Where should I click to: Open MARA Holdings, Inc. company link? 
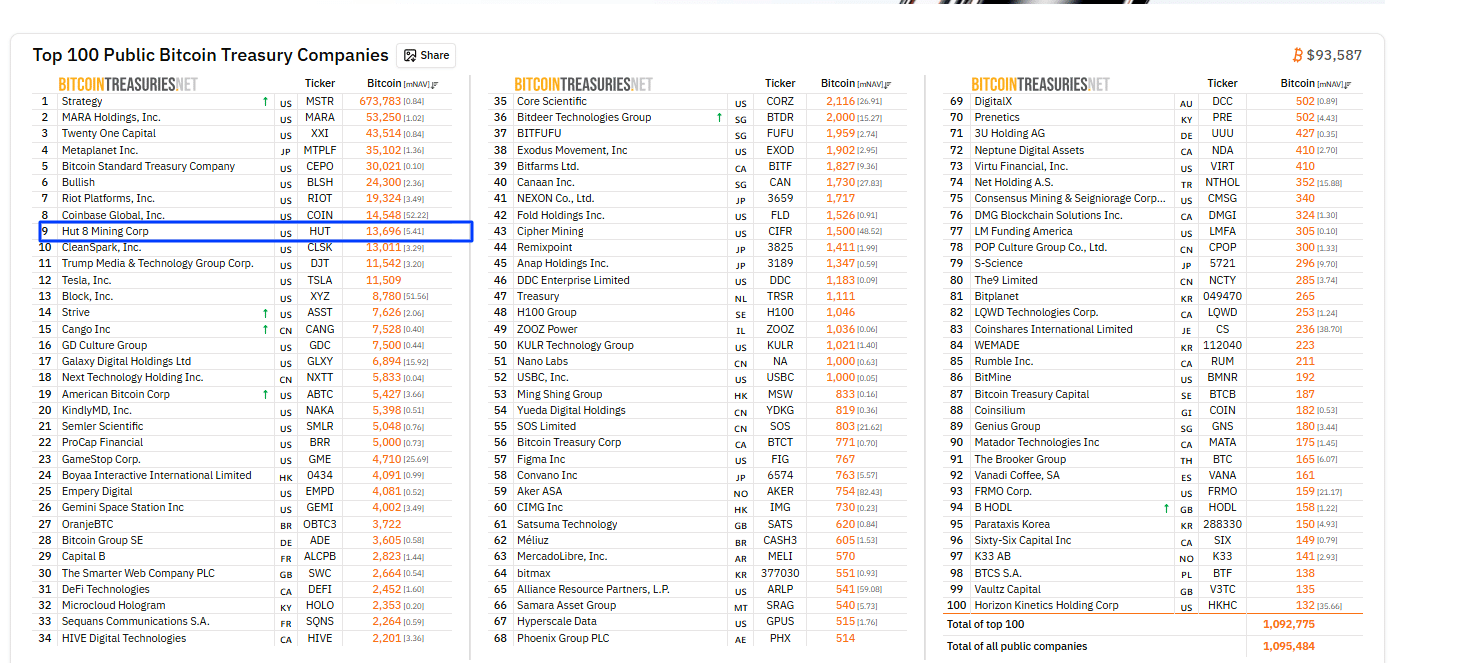pyautogui.click(x=111, y=118)
